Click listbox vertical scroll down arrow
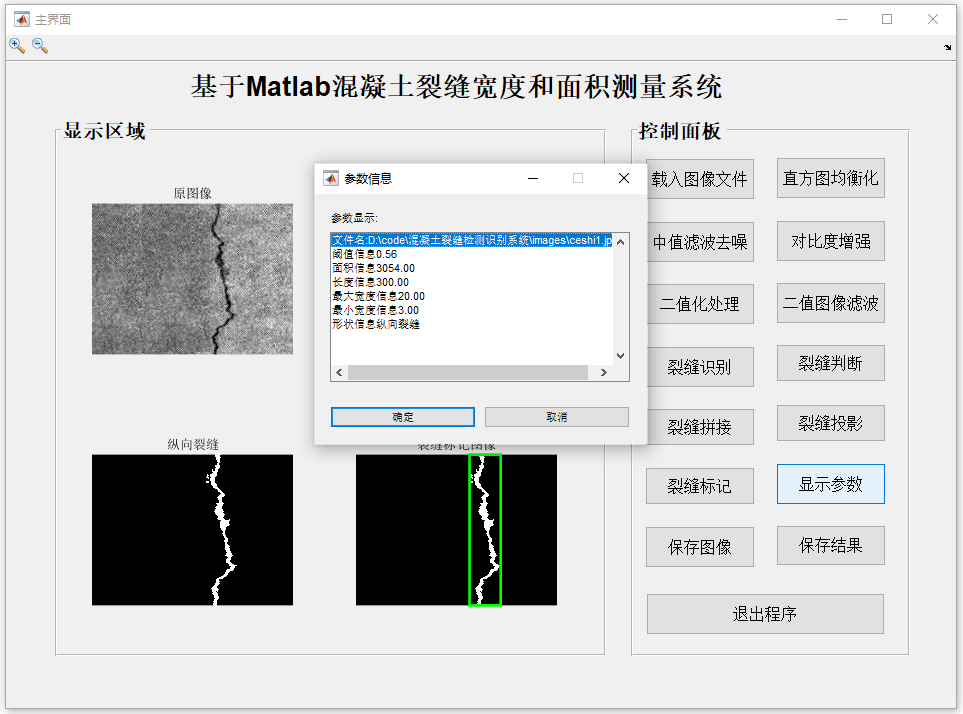 [x=620, y=356]
